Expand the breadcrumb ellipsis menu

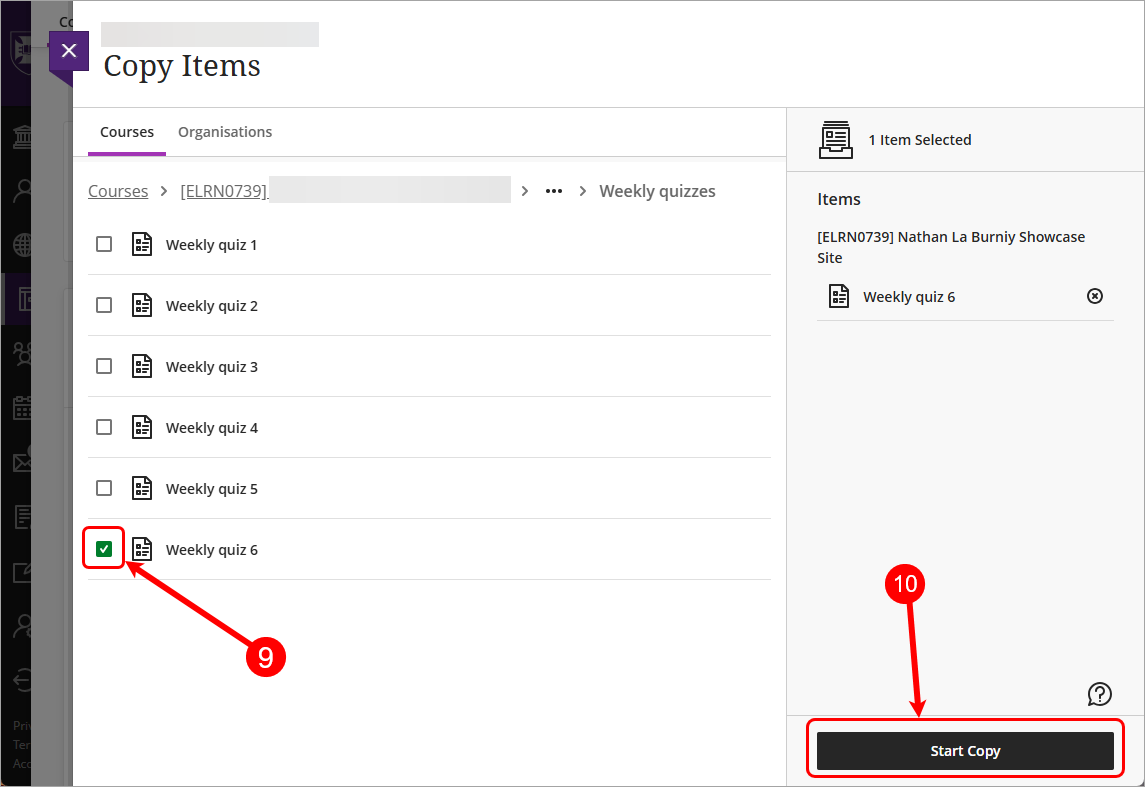(x=554, y=191)
